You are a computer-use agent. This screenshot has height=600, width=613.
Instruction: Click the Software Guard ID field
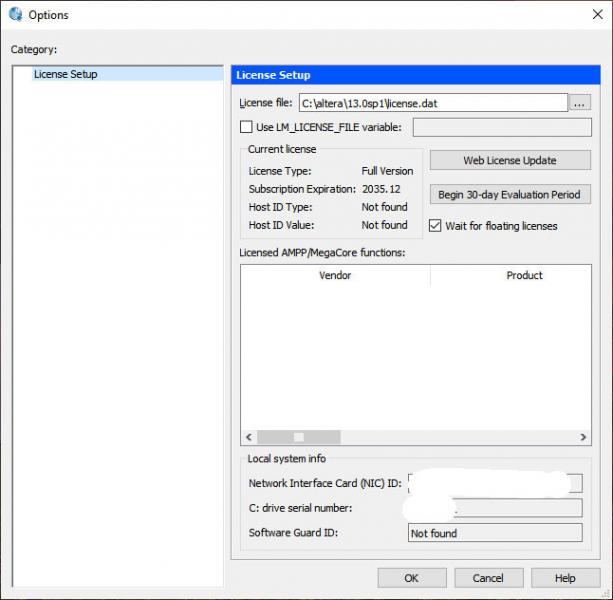494,533
